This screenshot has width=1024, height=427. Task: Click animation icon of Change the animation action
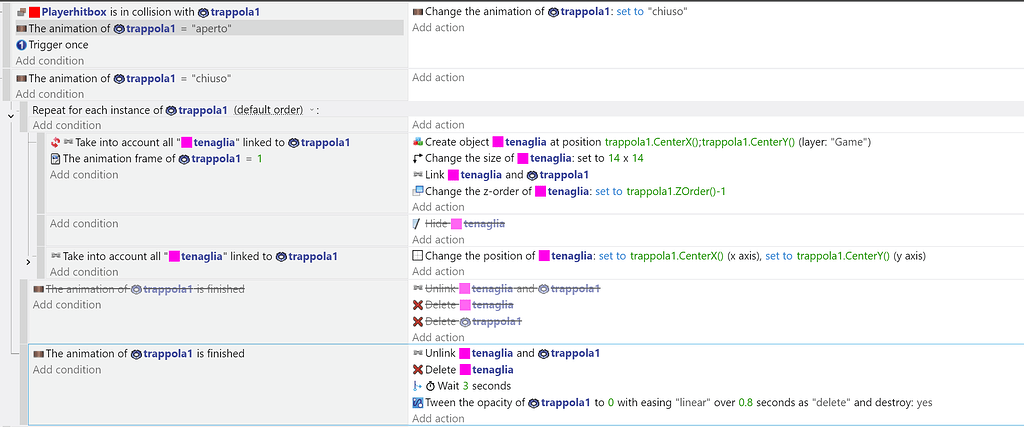pyautogui.click(x=418, y=12)
